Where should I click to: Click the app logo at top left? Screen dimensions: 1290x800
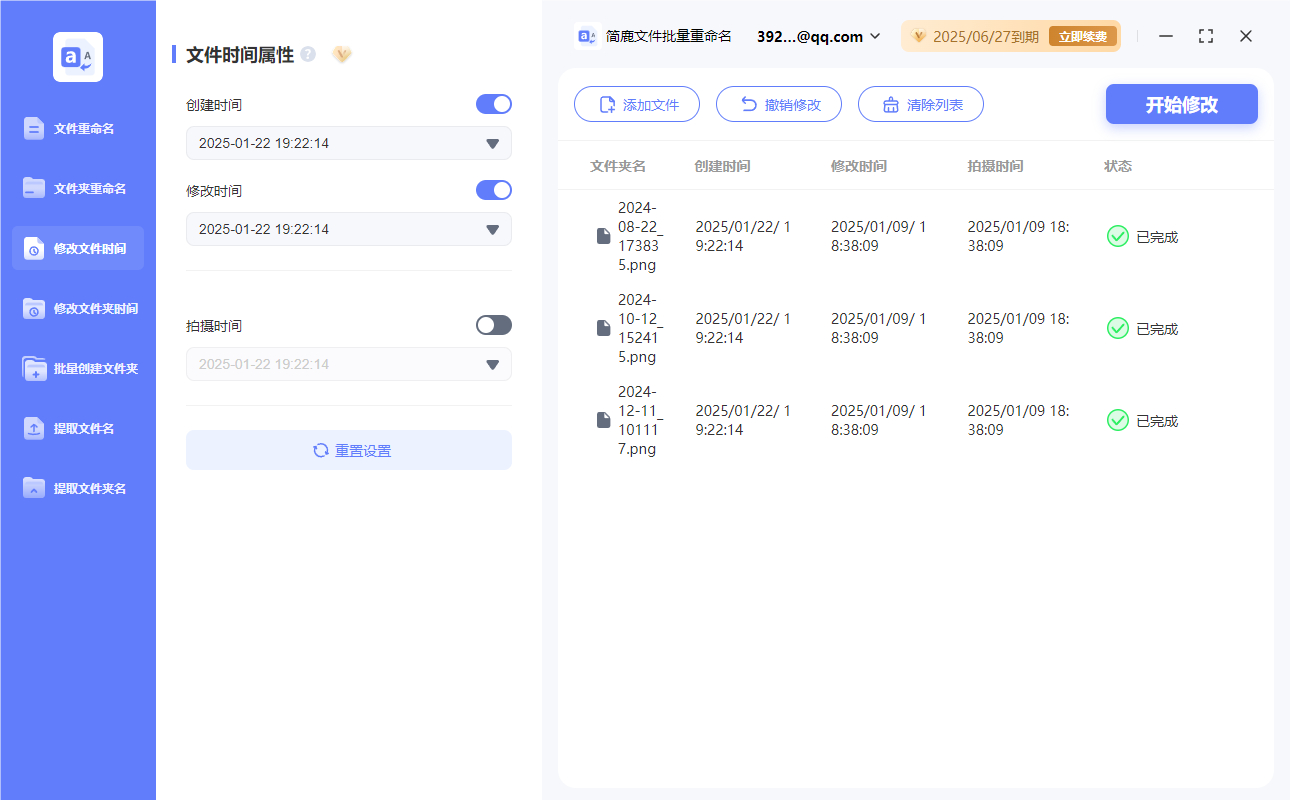pyautogui.click(x=78, y=57)
